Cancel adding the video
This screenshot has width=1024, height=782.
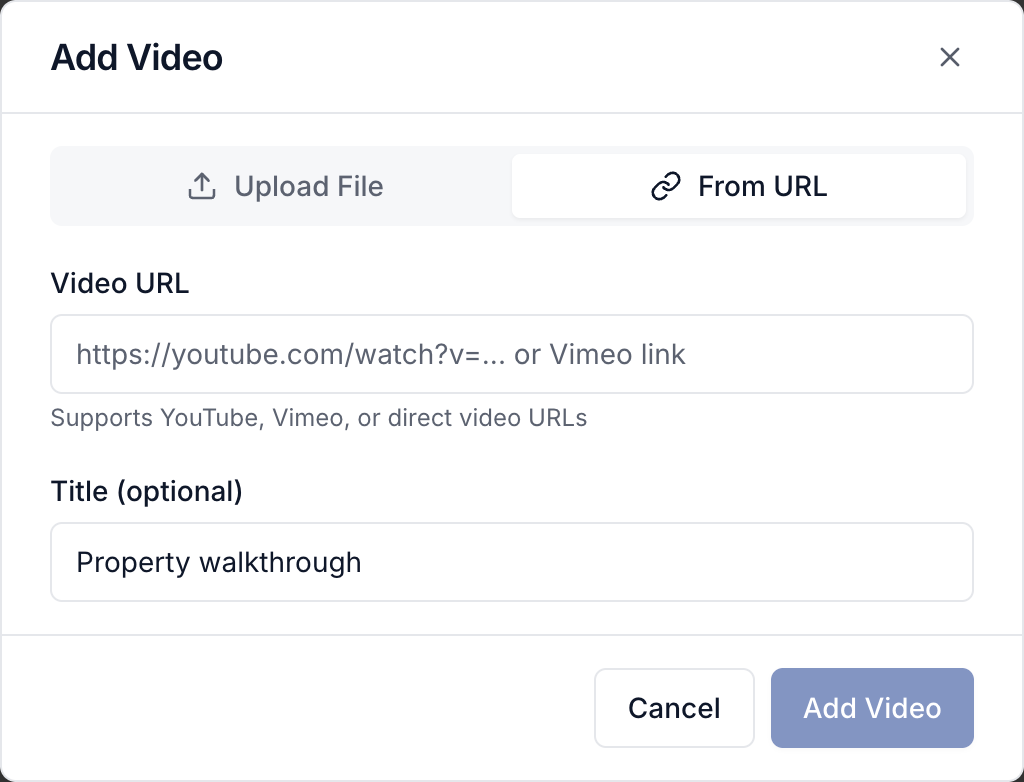[674, 708]
